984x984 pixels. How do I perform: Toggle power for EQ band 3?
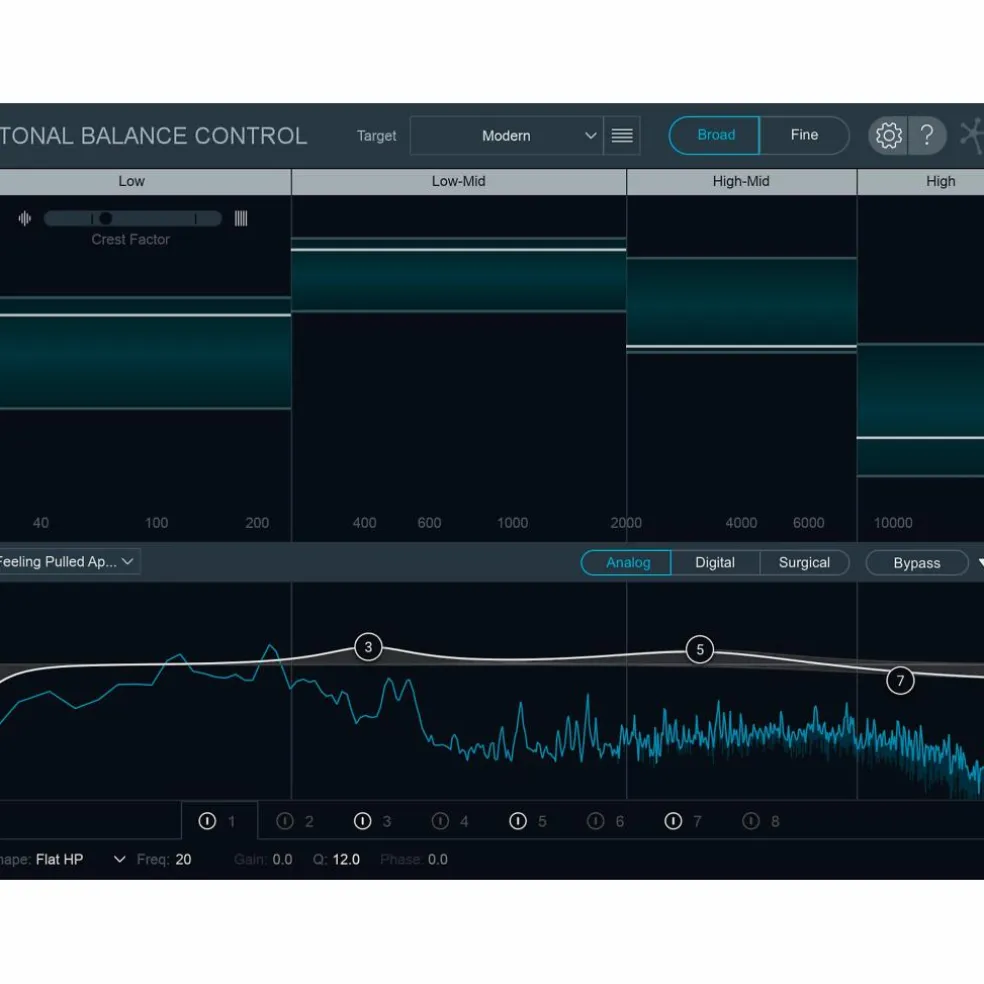click(363, 821)
